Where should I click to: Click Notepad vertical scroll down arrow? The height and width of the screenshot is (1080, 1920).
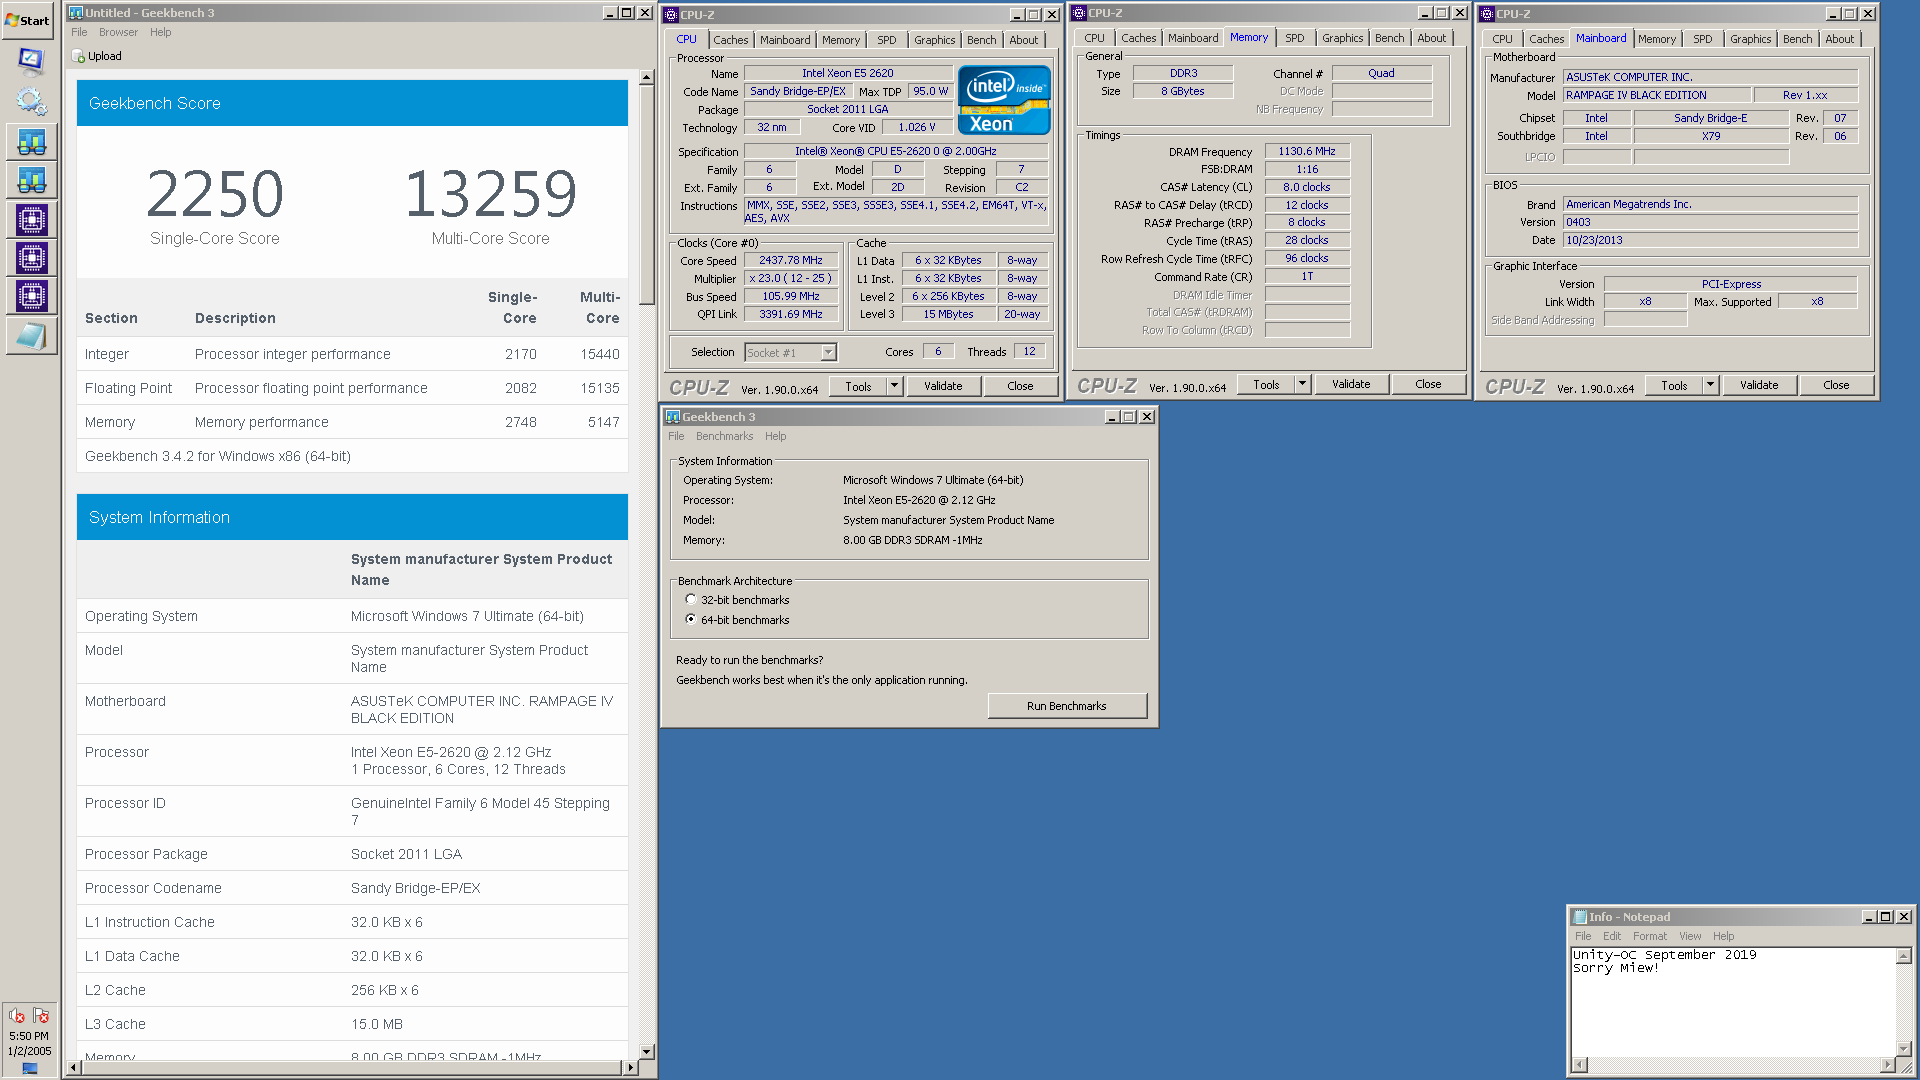pyautogui.click(x=1903, y=1049)
